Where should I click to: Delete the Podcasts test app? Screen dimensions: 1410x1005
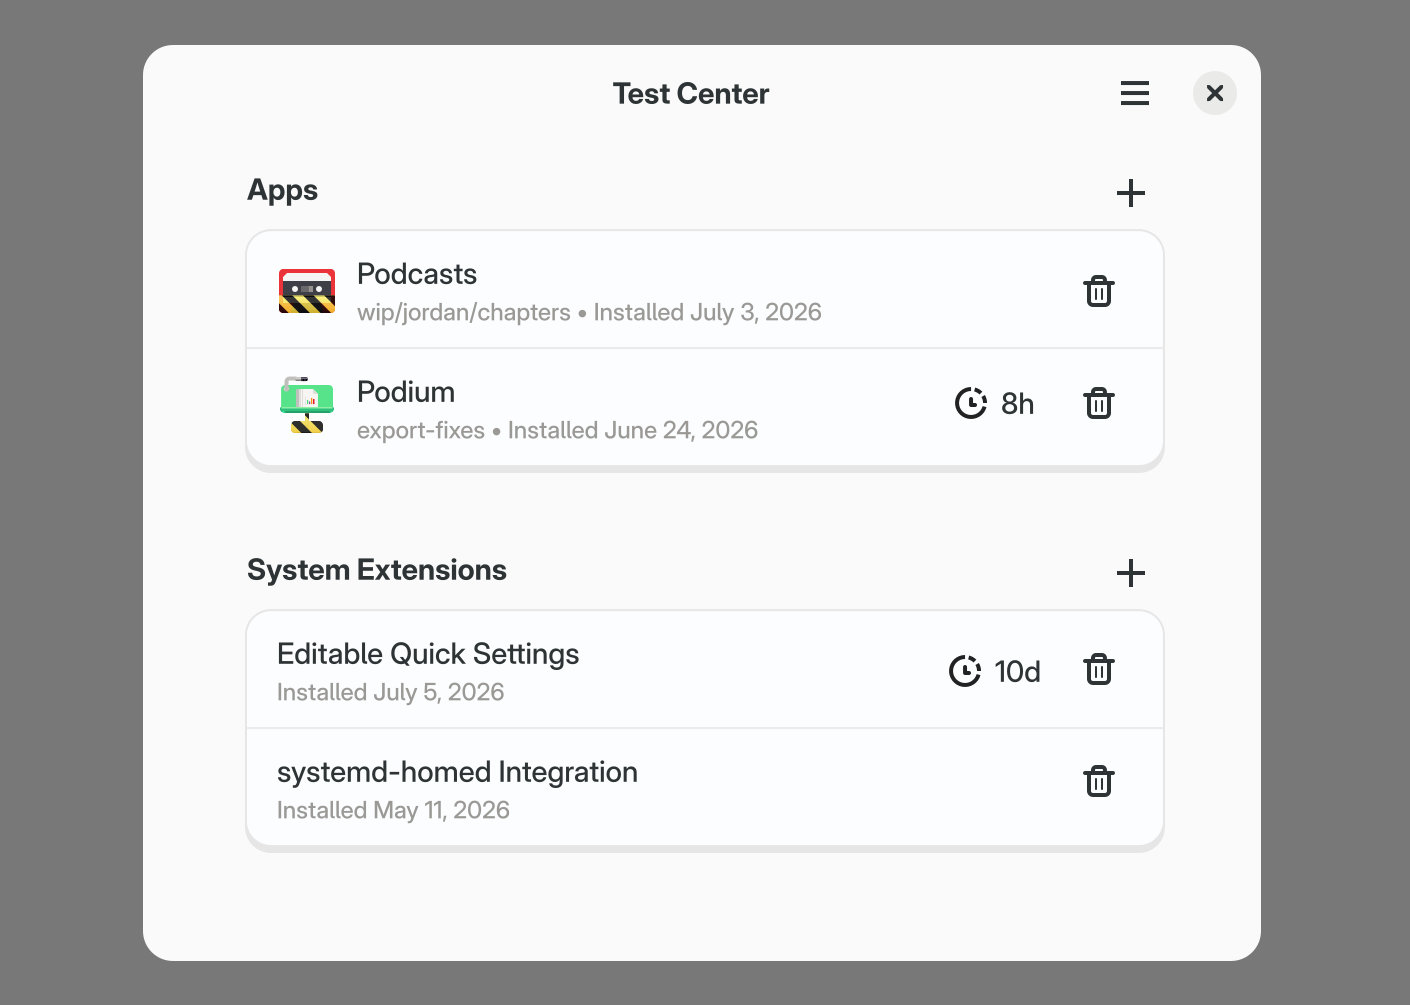pos(1098,291)
